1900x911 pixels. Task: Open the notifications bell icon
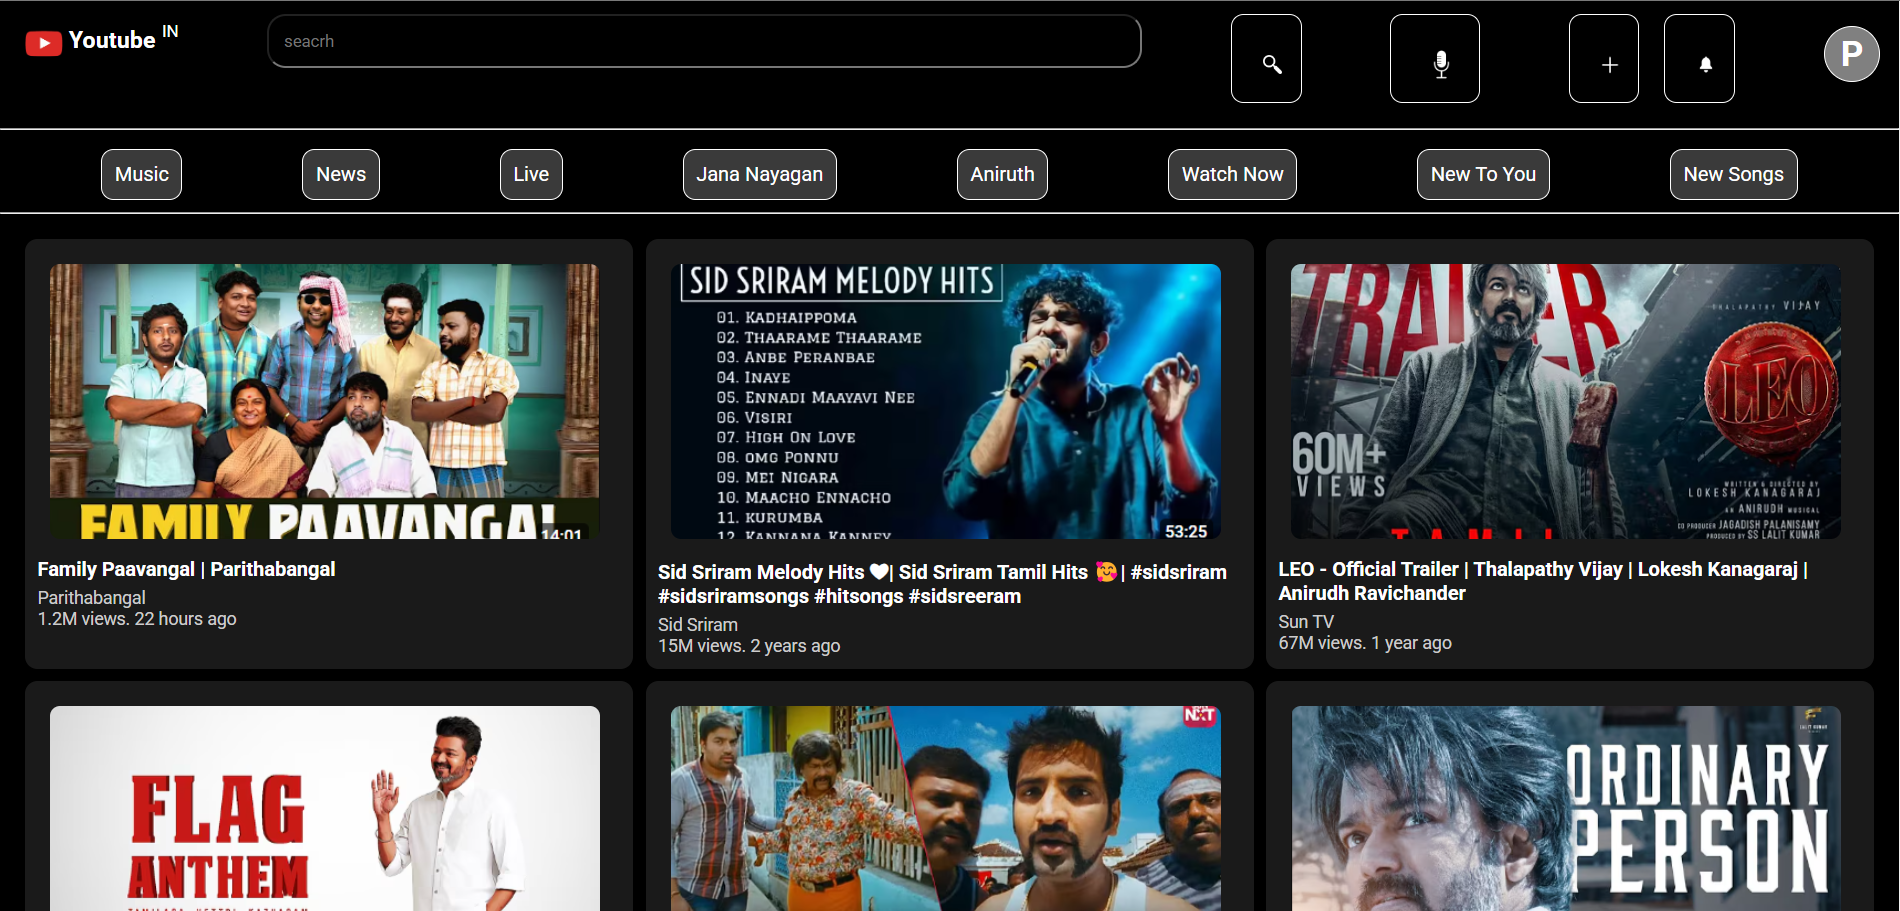pyautogui.click(x=1698, y=59)
